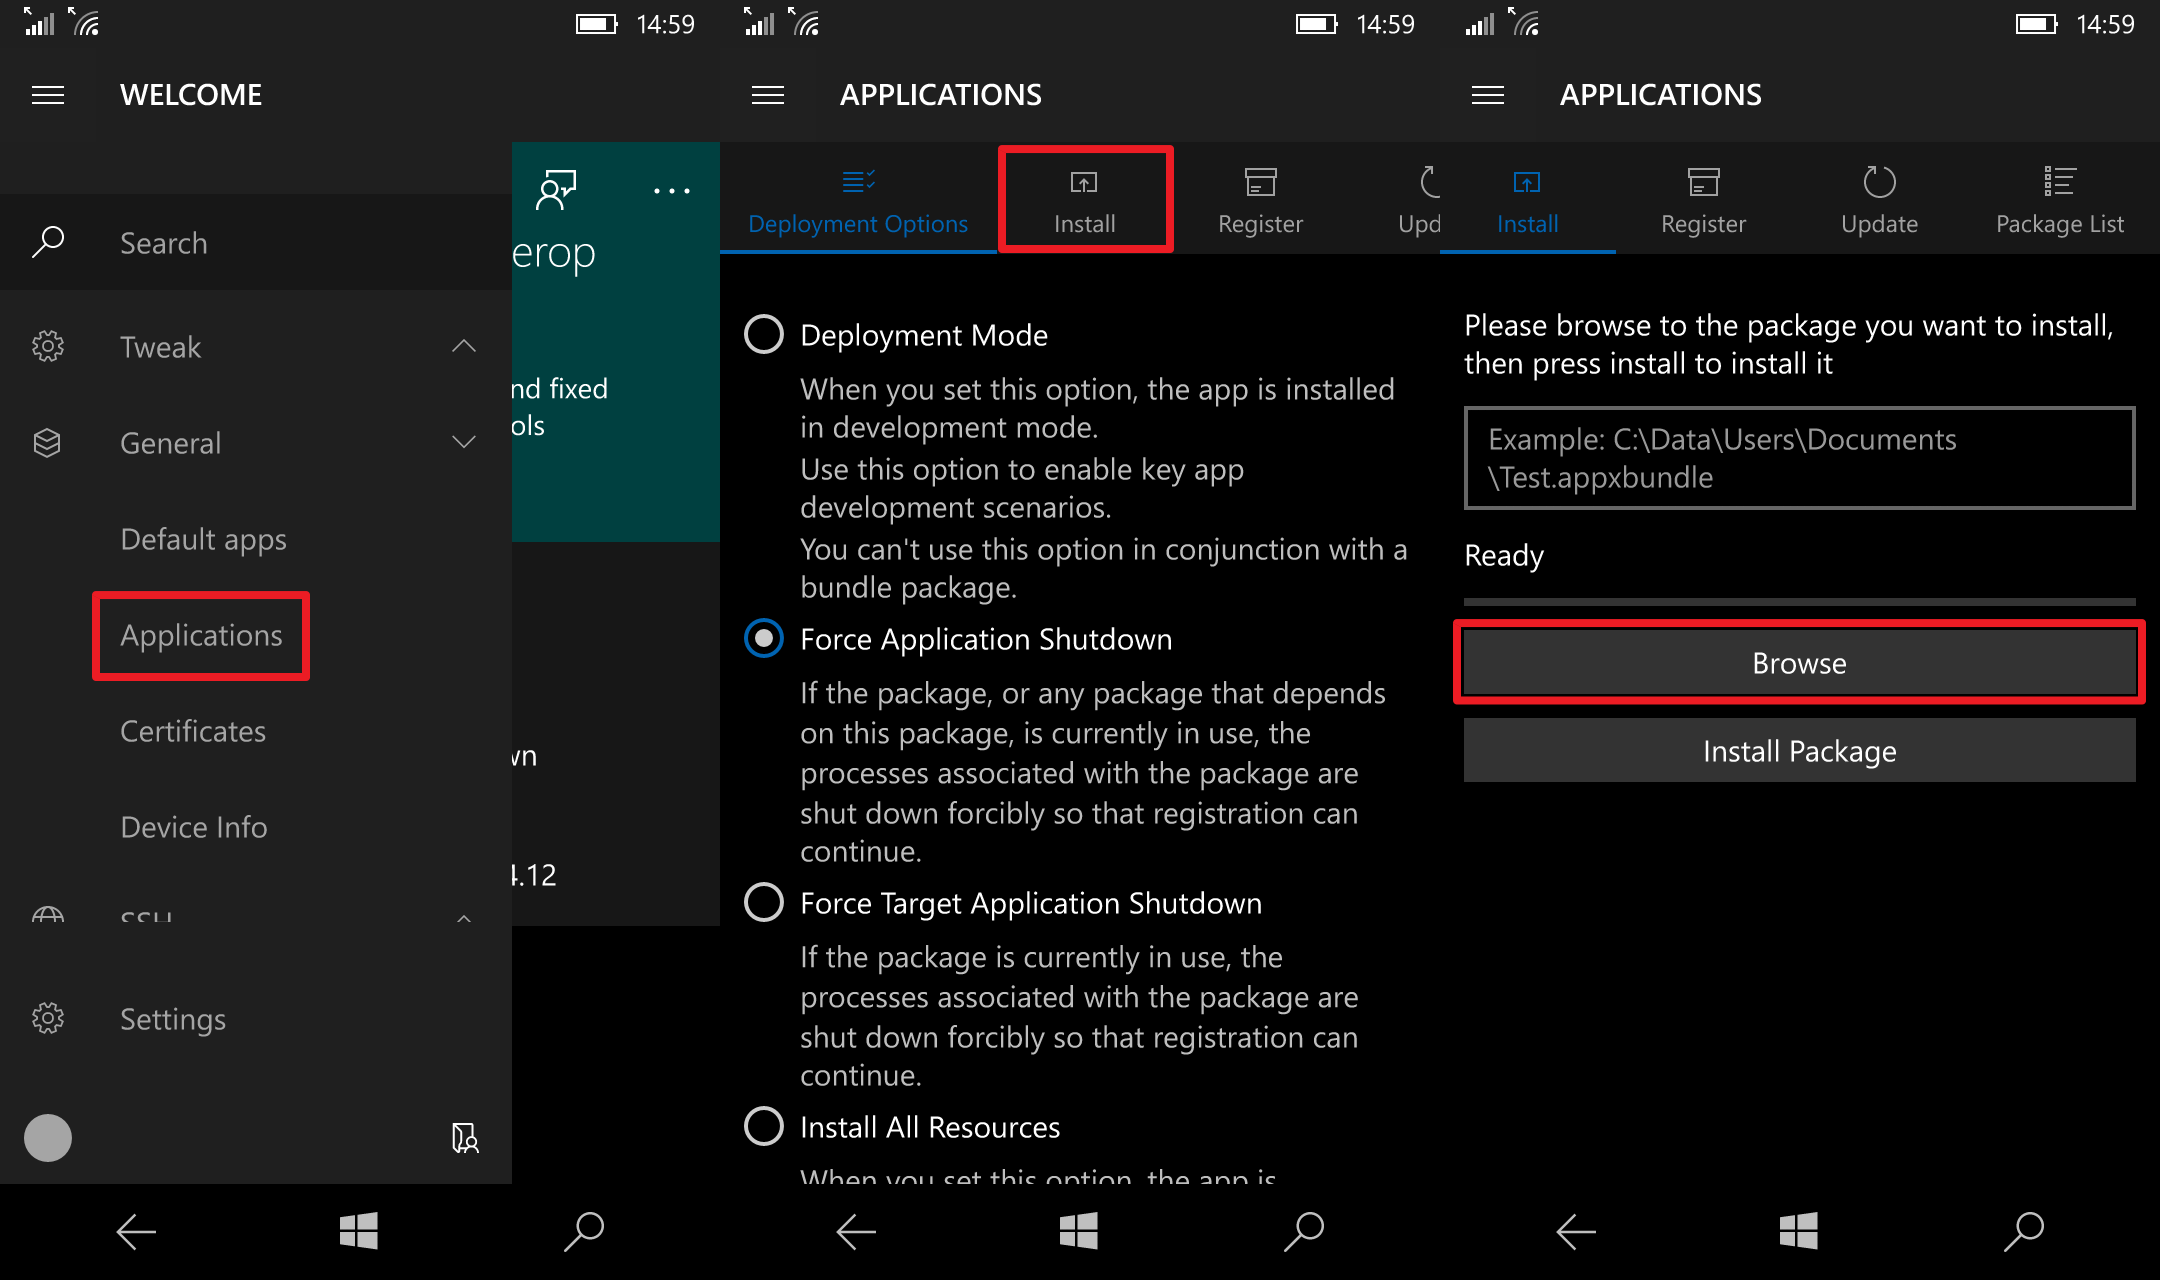The height and width of the screenshot is (1280, 2160).
Task: Open the Update tab in right screen
Action: click(x=1879, y=198)
